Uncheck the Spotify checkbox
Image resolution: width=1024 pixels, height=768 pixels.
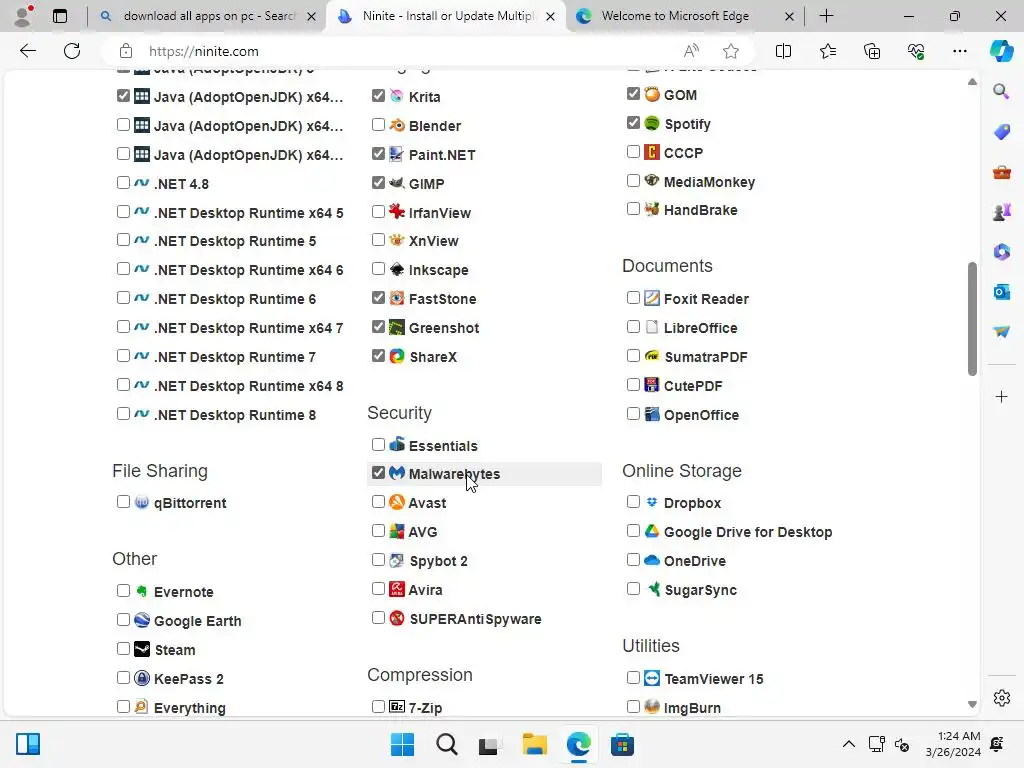[x=633, y=122]
